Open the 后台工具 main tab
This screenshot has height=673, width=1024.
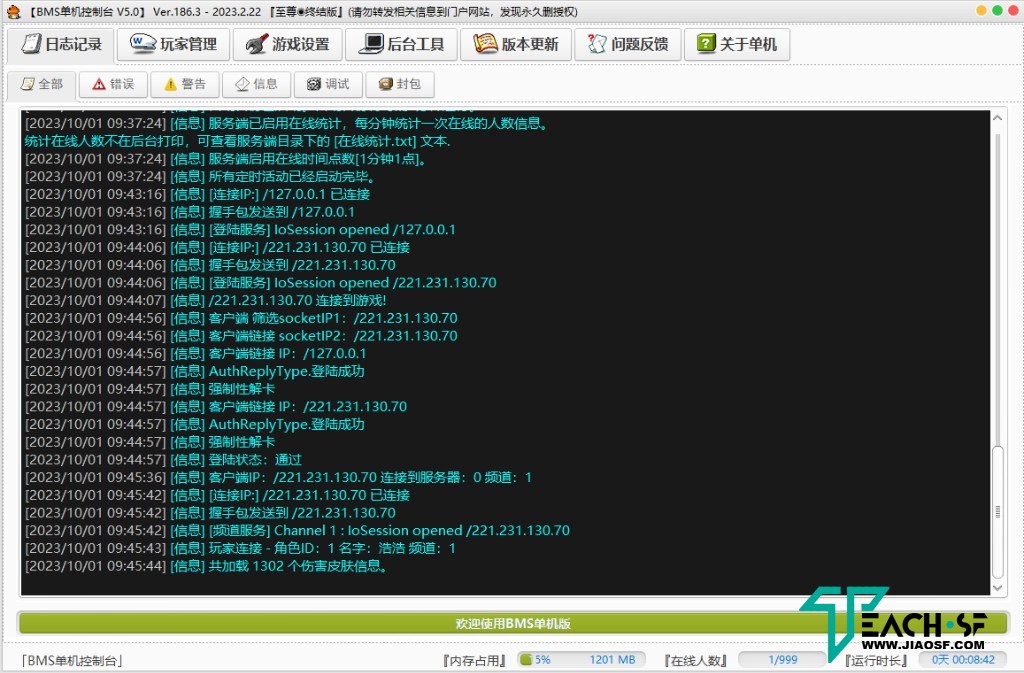401,44
